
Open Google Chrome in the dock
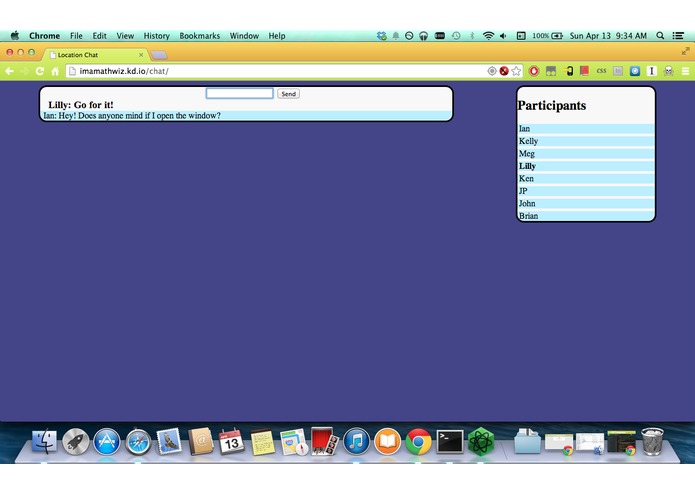[x=418, y=441]
